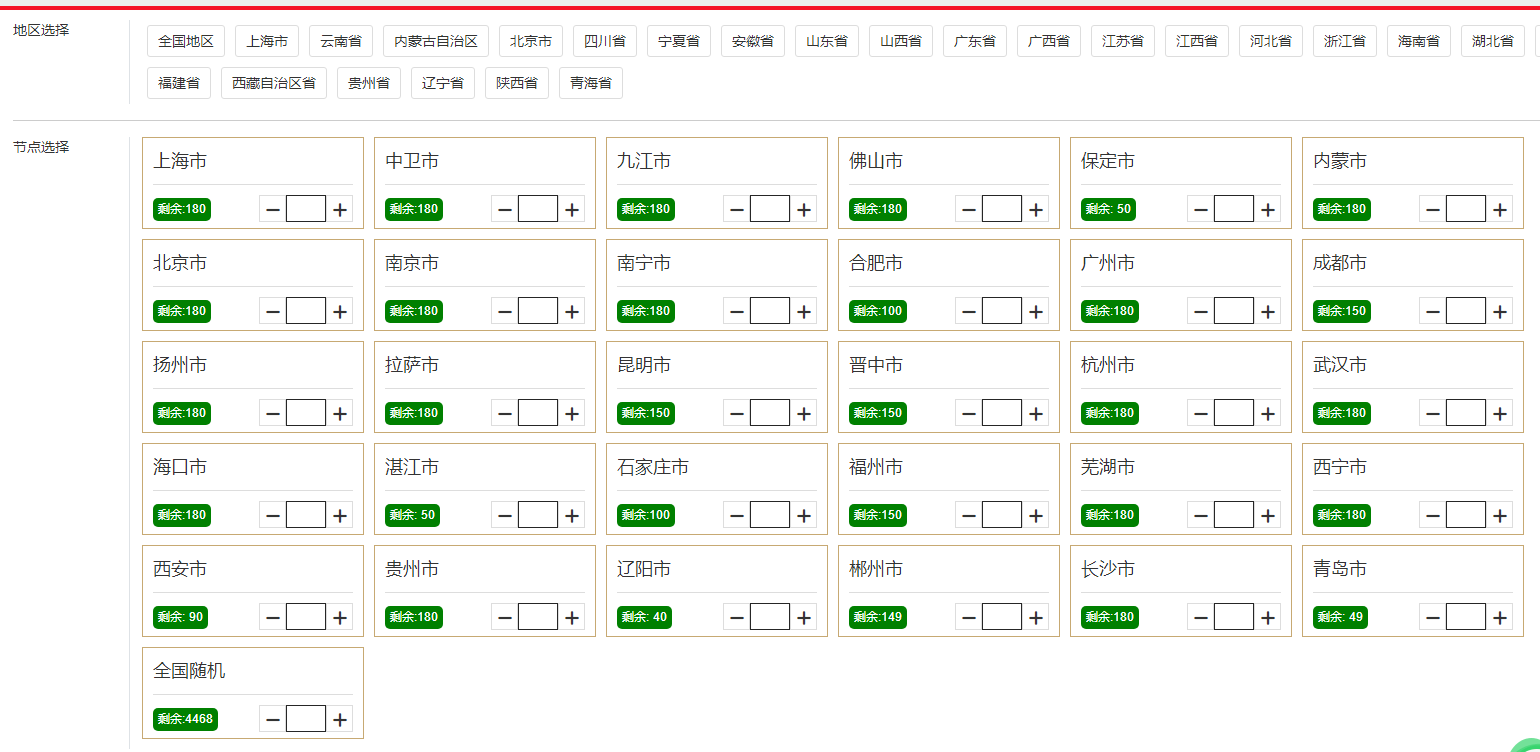The image size is (1540, 752).
Task: Click plus on 海口市 card
Action: 340,515
